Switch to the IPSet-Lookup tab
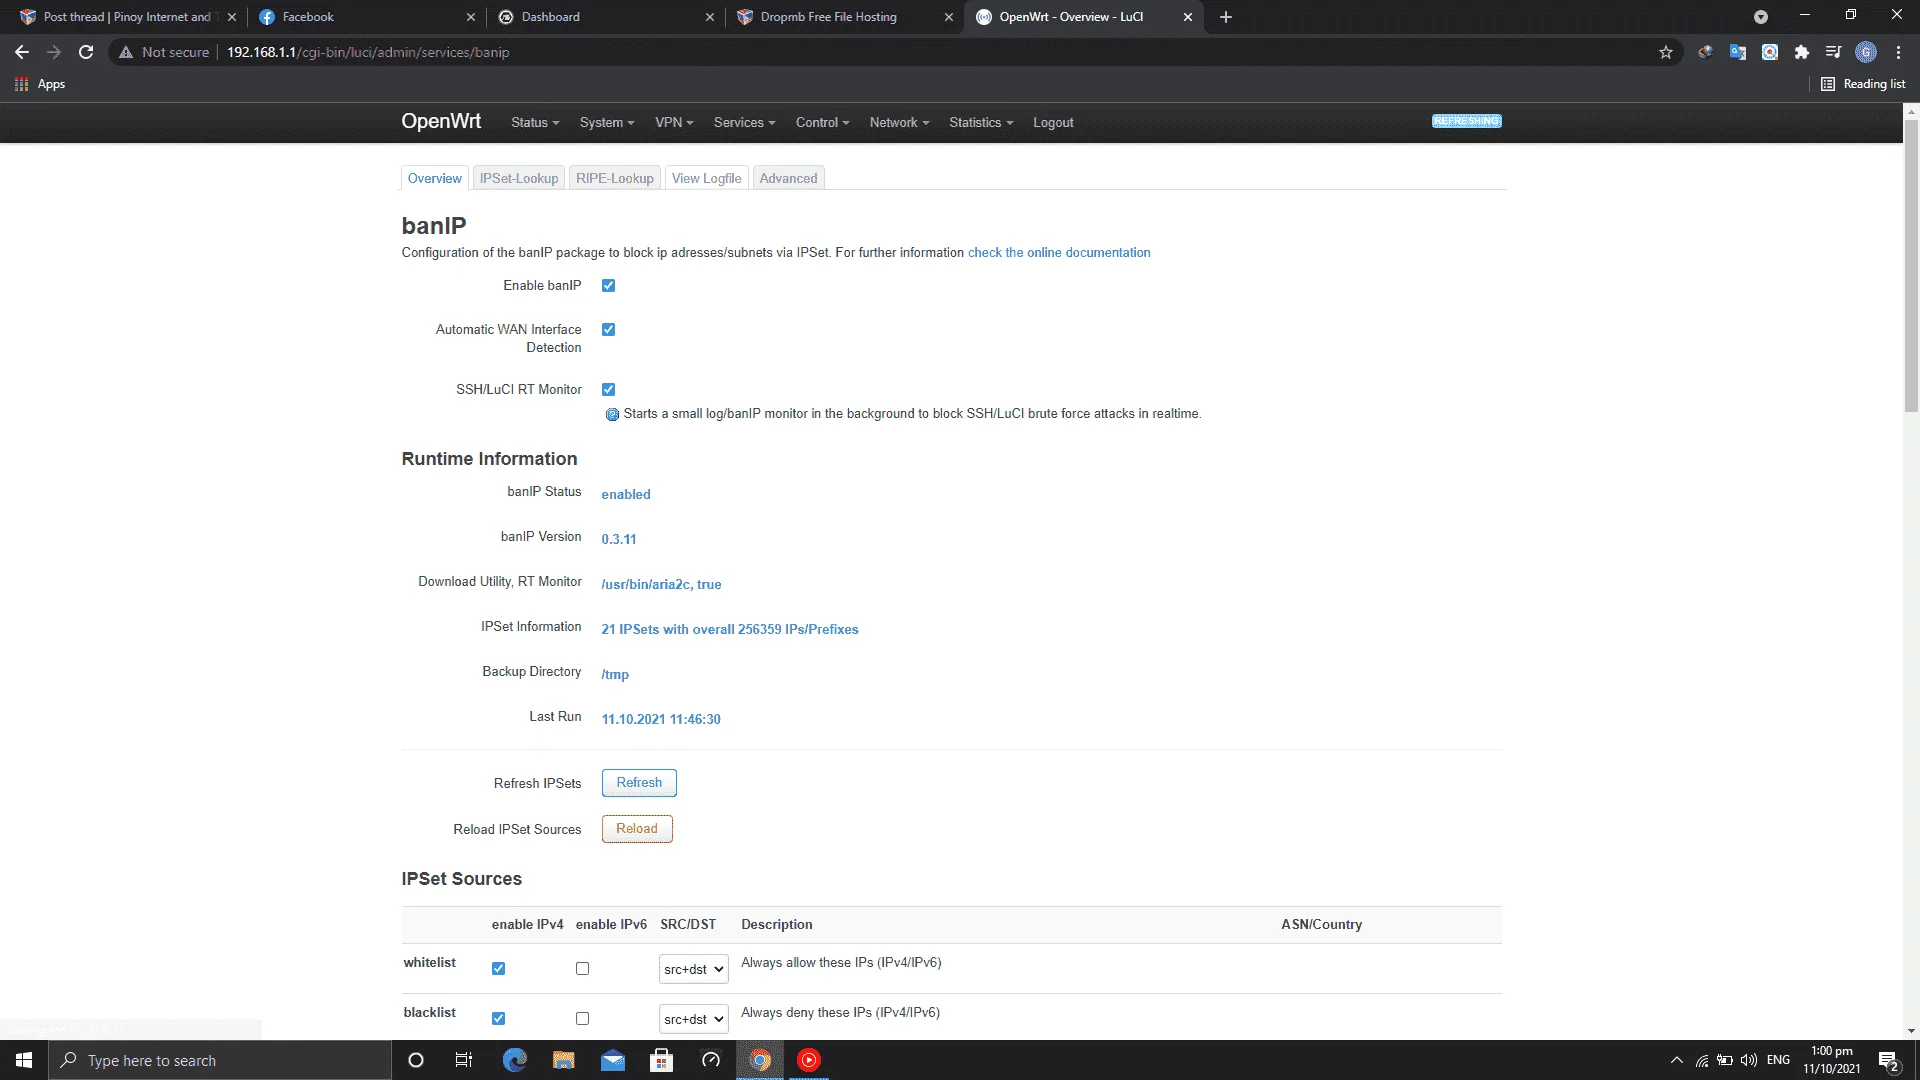Image resolution: width=1920 pixels, height=1080 pixels. (518, 178)
